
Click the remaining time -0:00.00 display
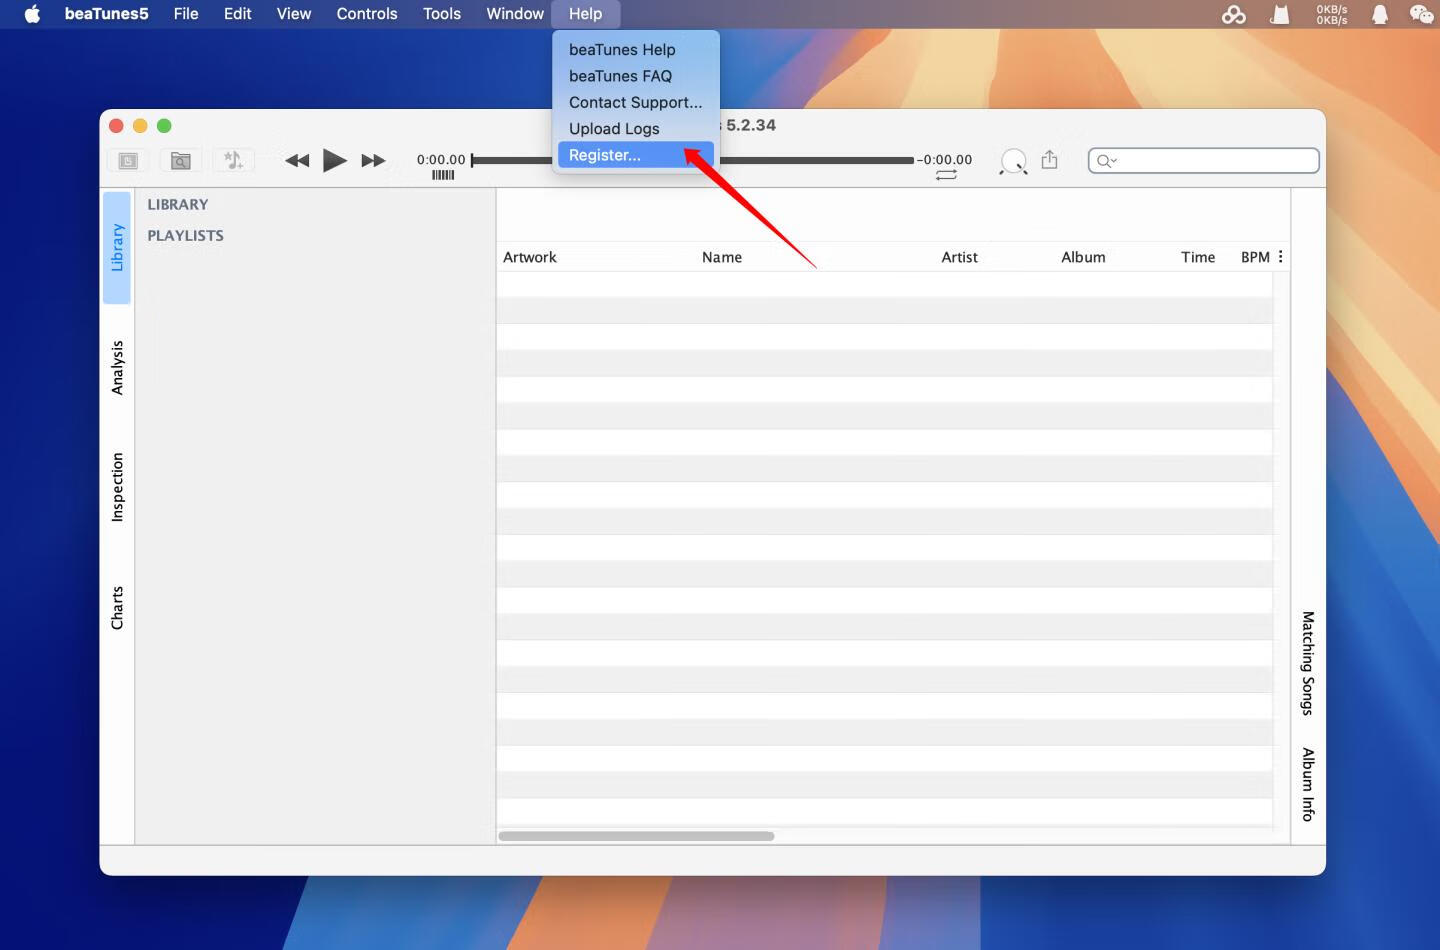[945, 159]
